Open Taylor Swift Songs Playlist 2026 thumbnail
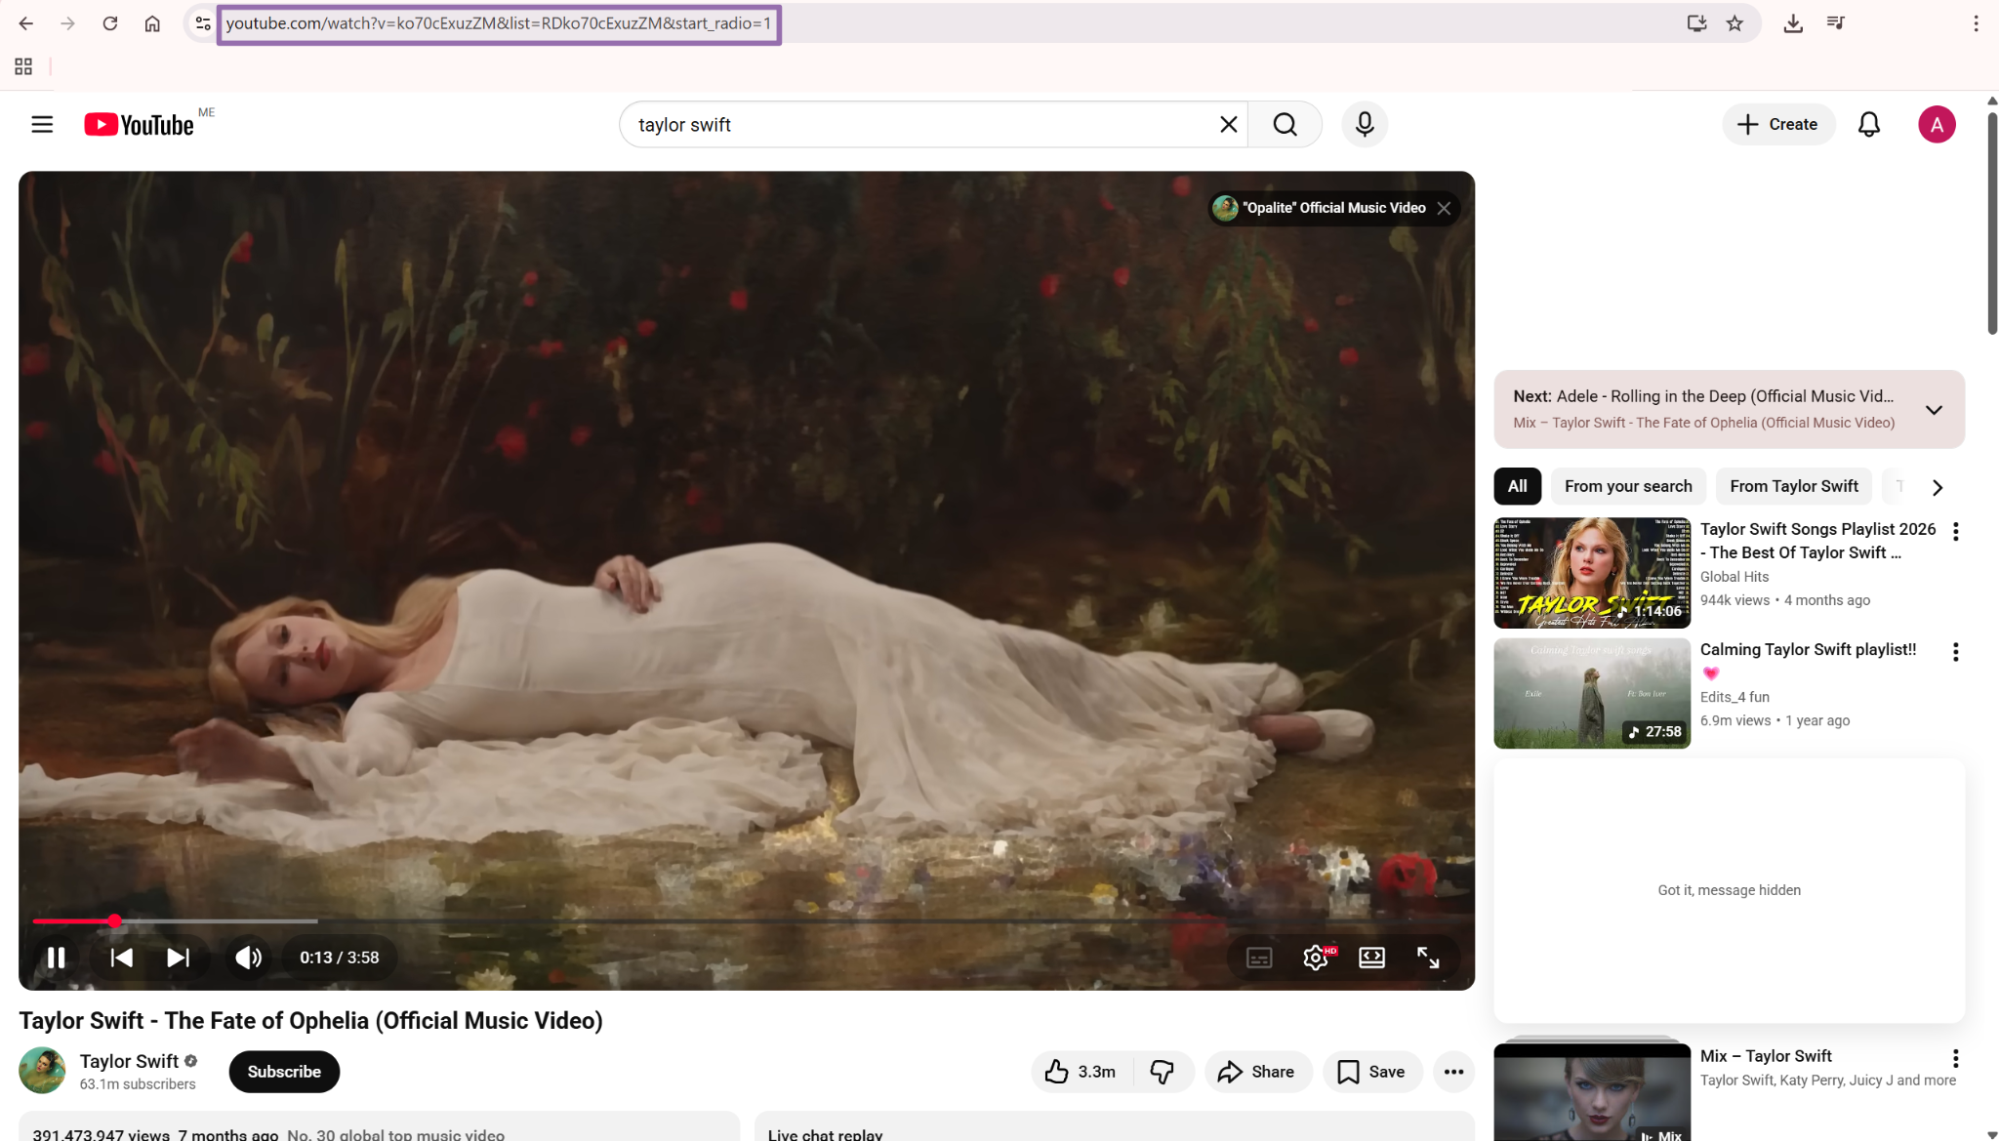Screen dimensions: 1999x1142 click(x=1592, y=573)
